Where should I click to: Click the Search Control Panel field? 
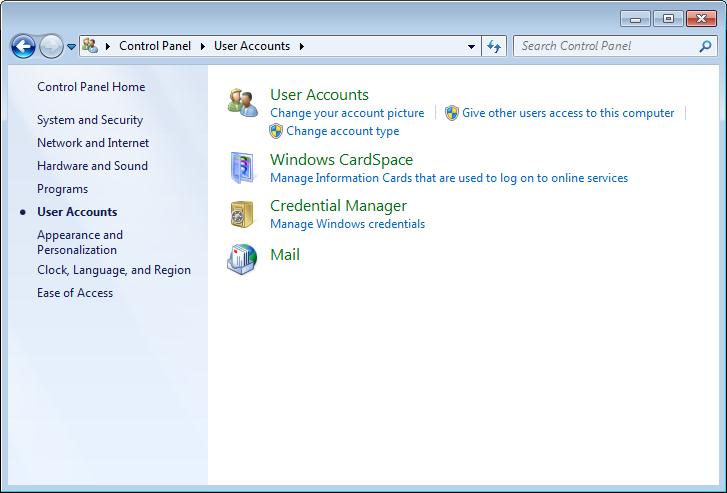(615, 46)
